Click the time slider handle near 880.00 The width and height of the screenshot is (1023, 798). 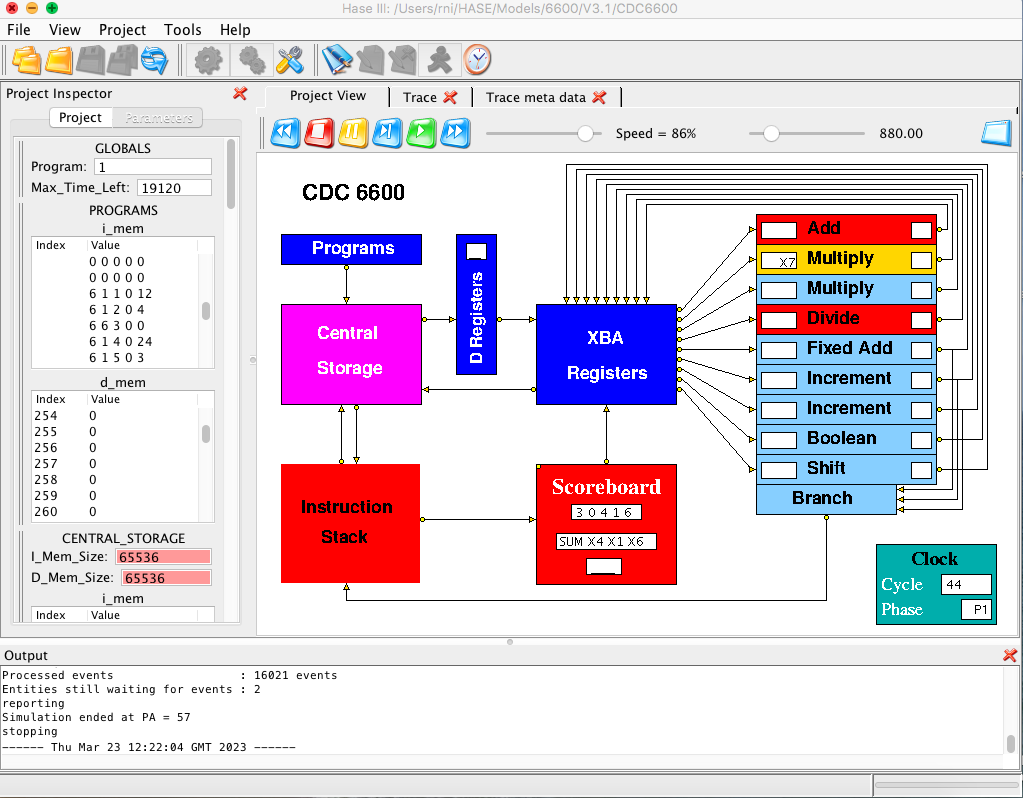tap(771, 133)
